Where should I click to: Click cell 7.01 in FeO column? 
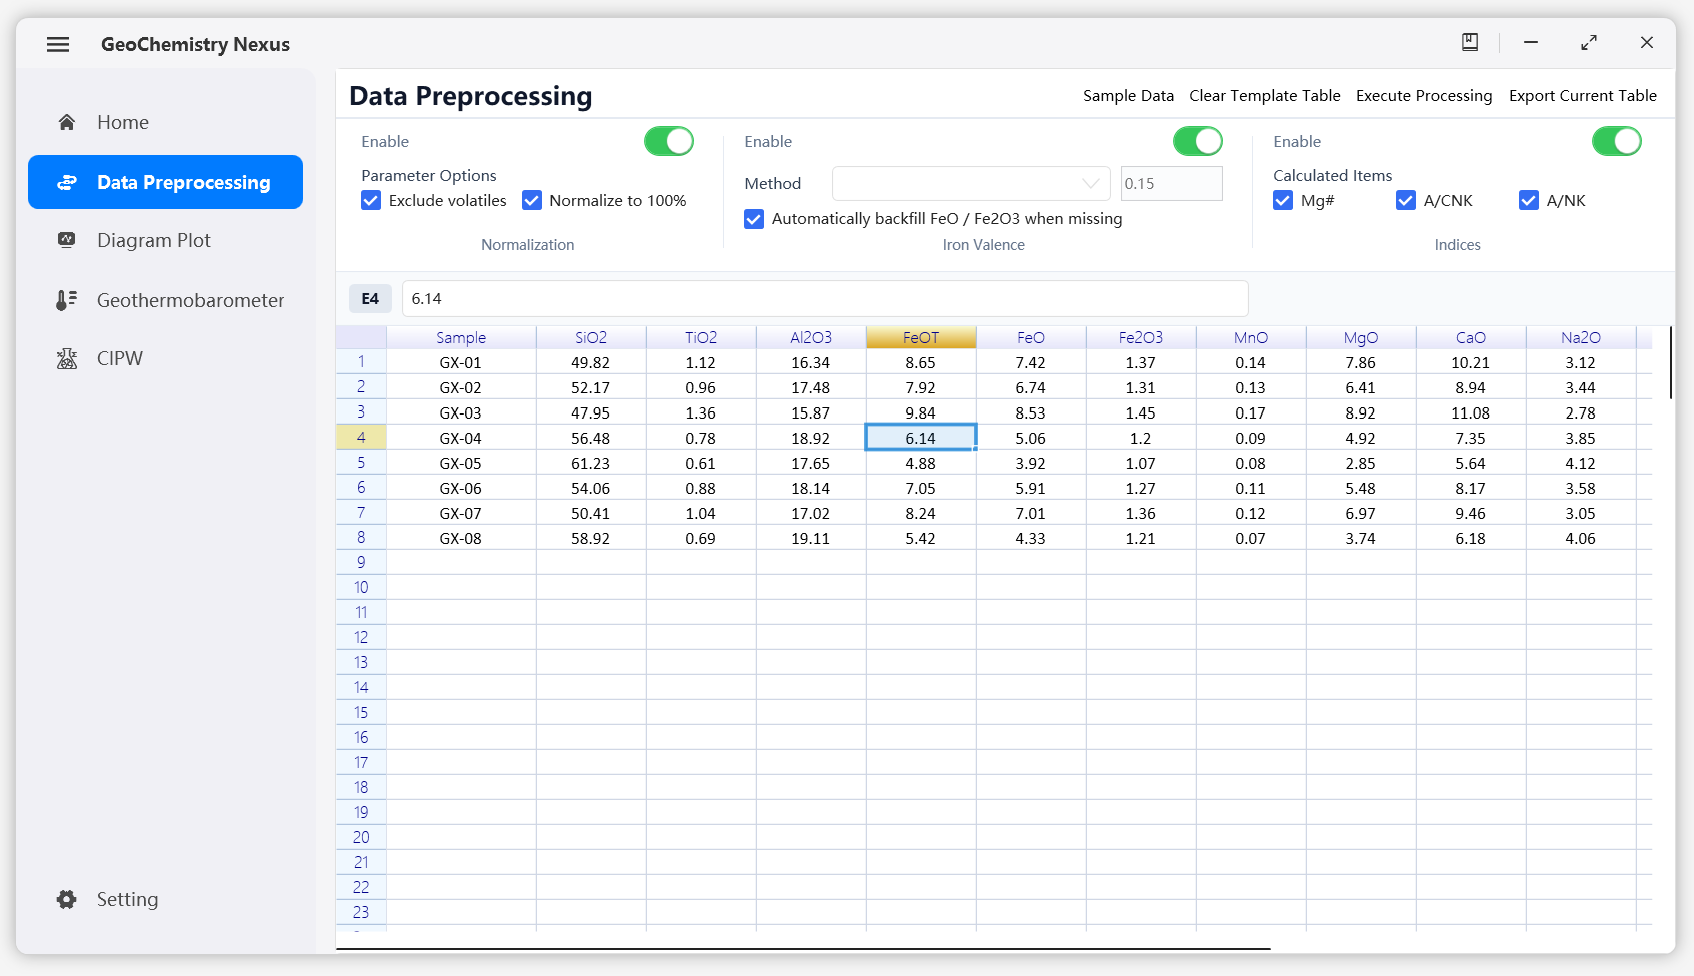1031,513
